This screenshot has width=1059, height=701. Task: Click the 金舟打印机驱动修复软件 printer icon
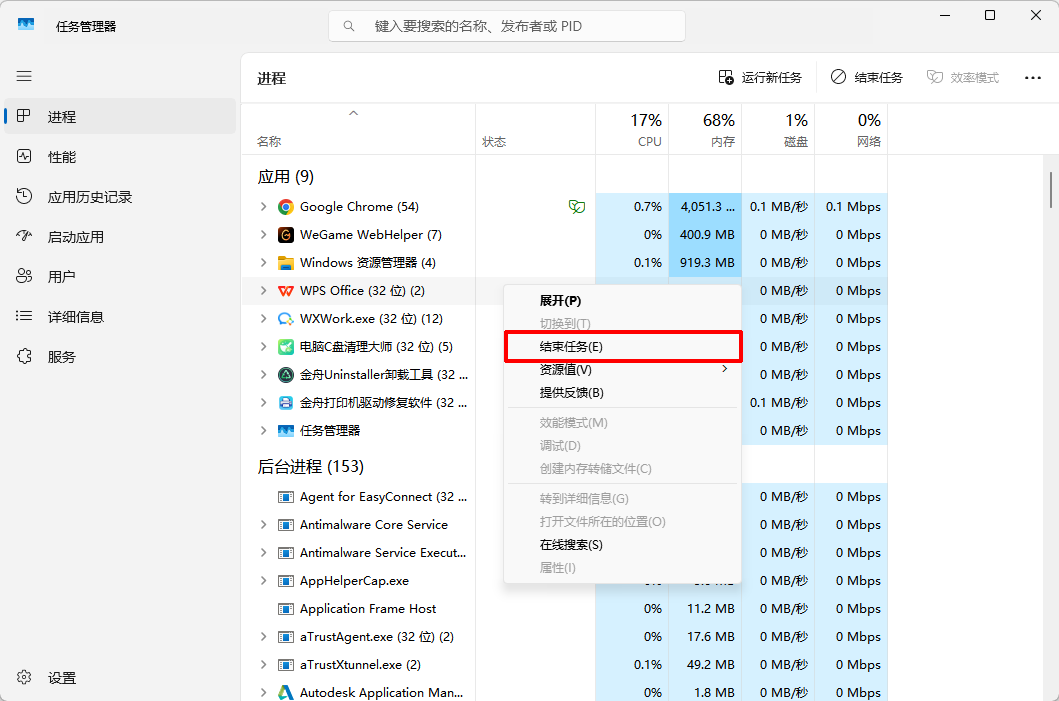[x=286, y=403]
